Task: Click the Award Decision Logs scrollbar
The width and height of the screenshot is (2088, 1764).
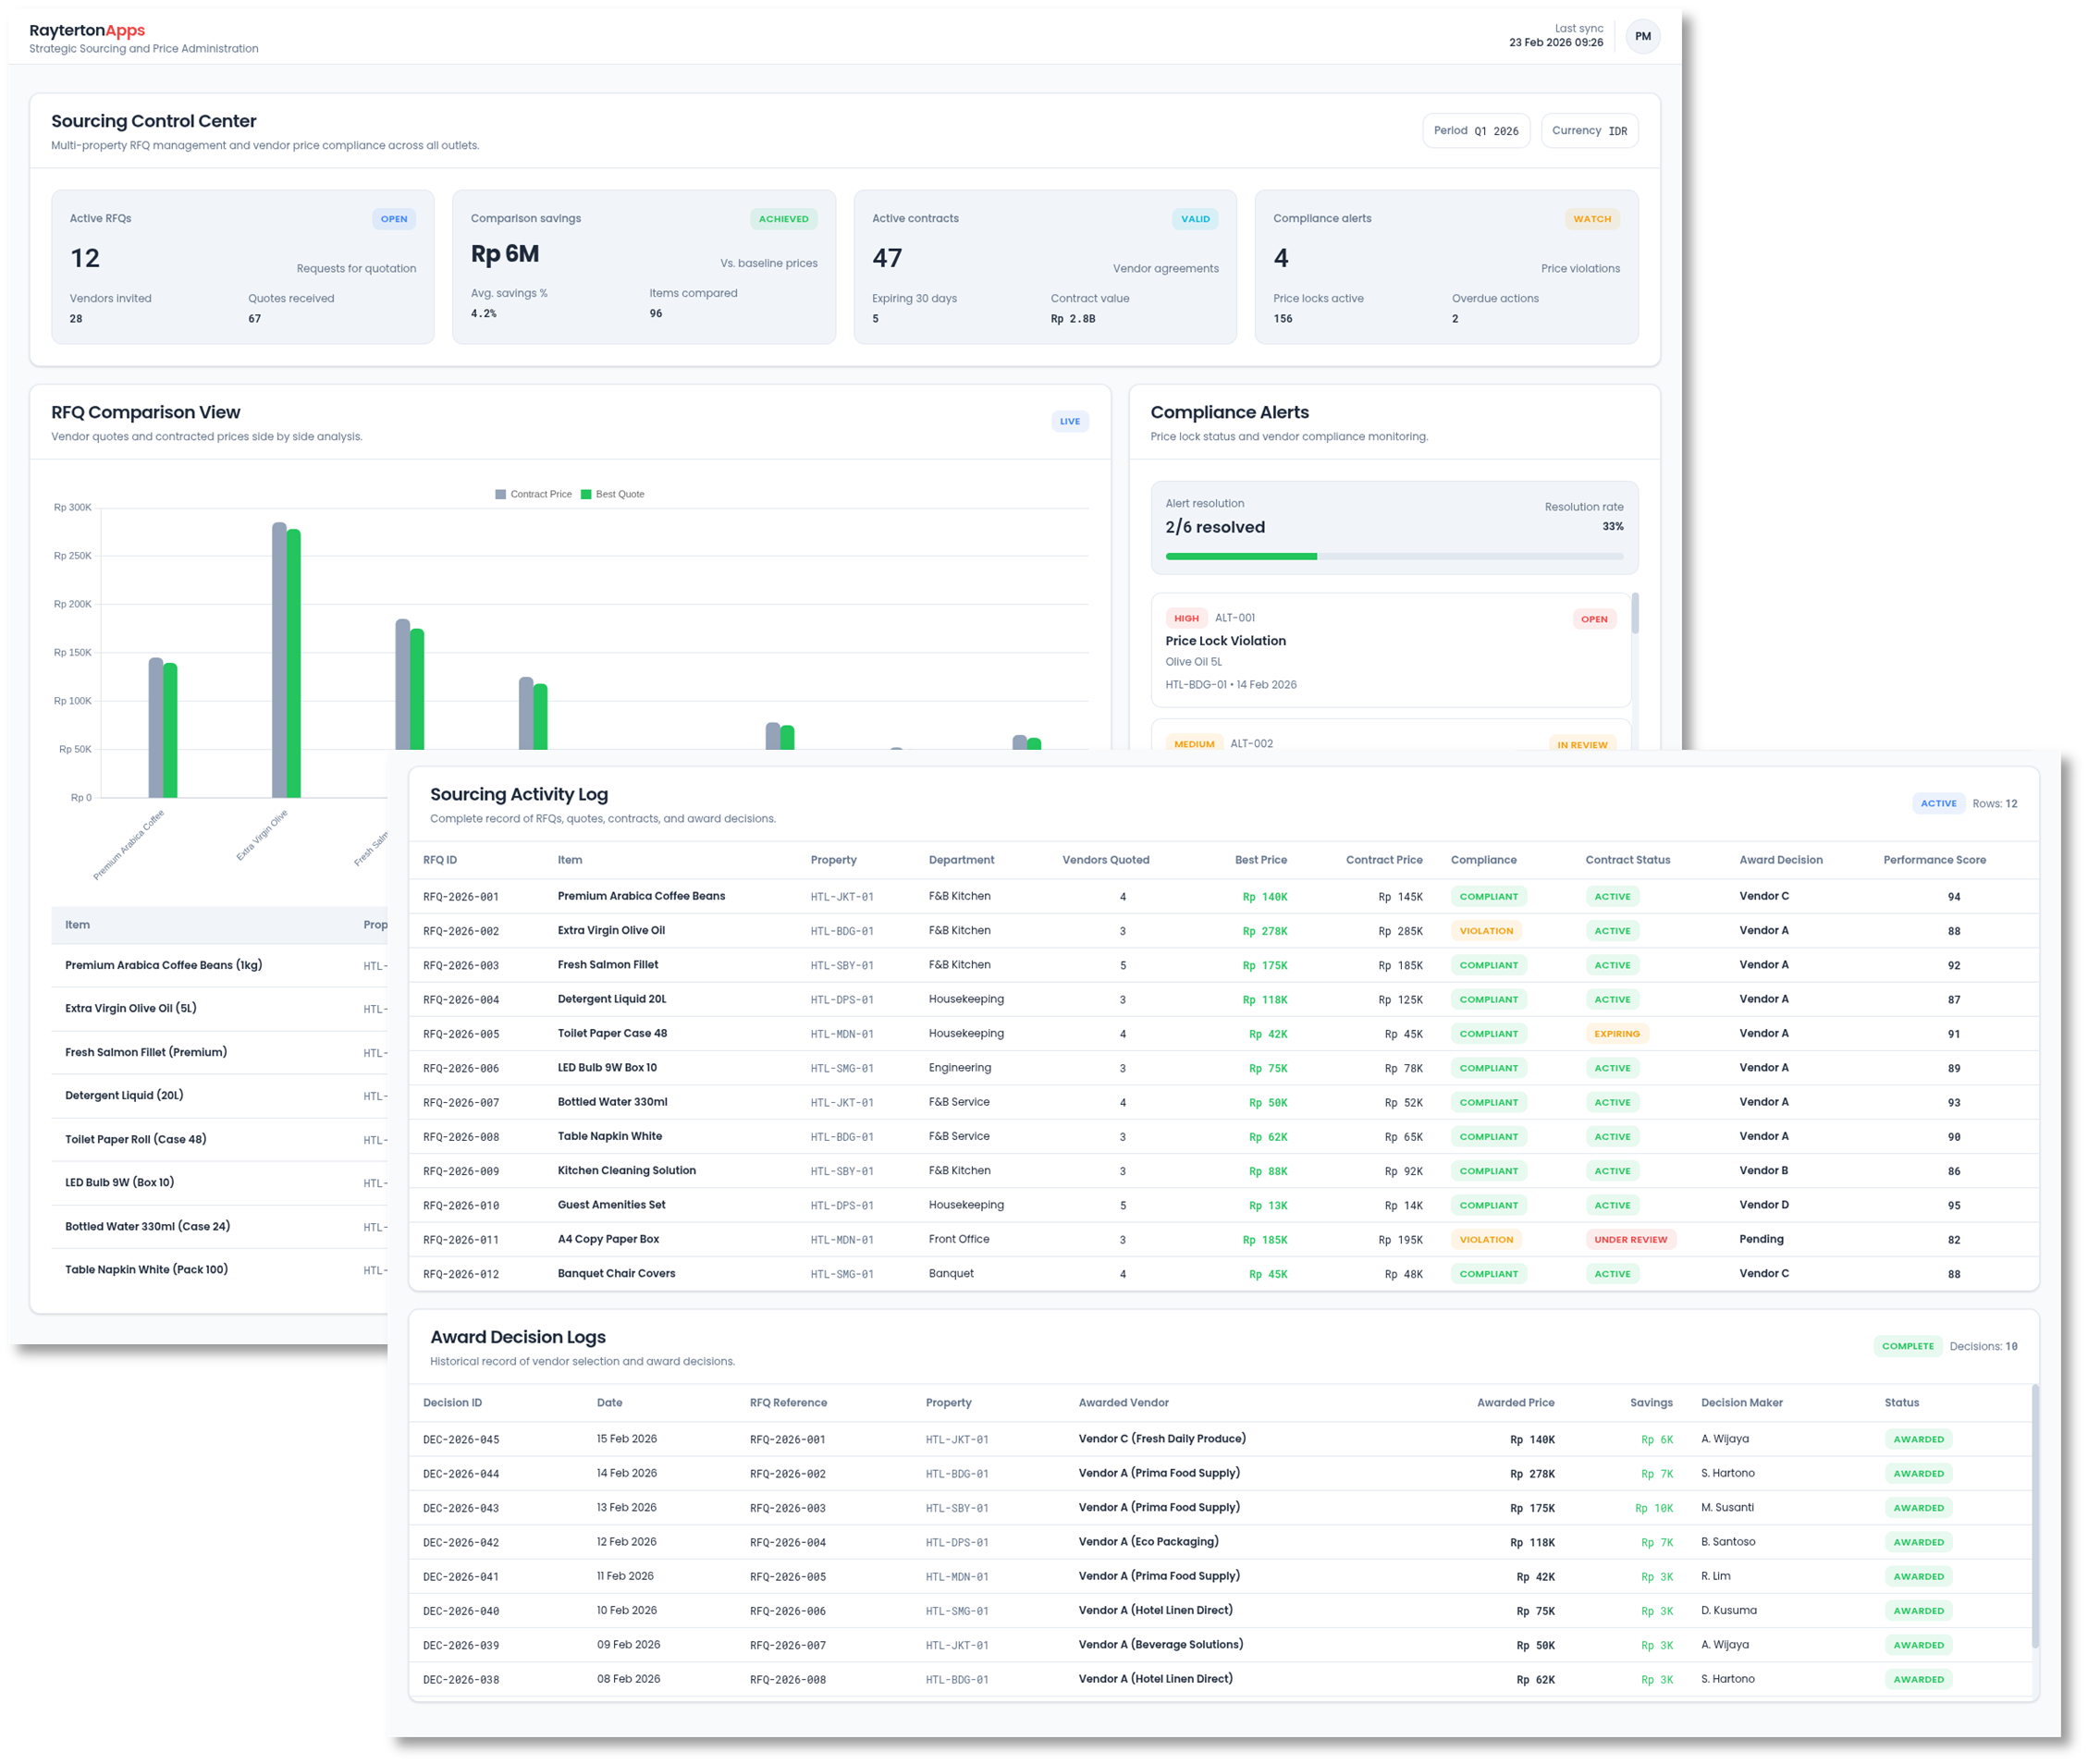Action: [2034, 1515]
